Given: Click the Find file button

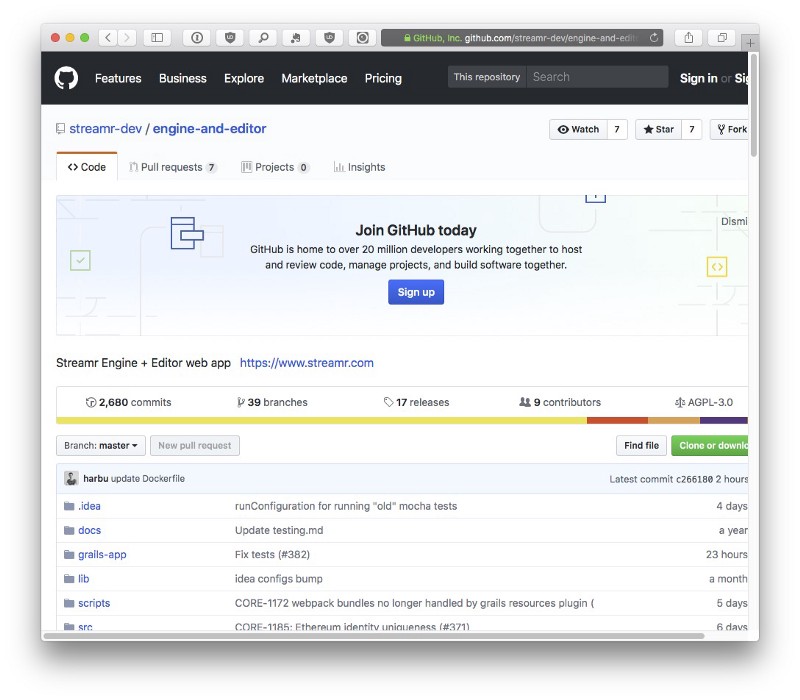Looking at the screenshot, I should tap(641, 445).
